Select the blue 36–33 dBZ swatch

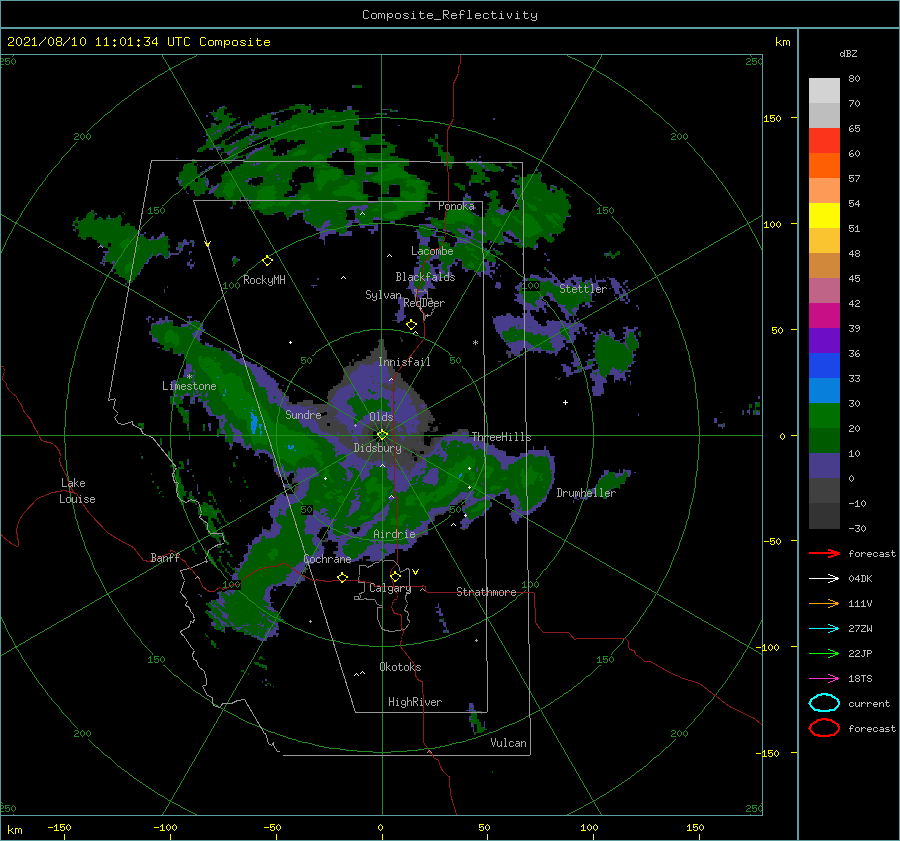[x=824, y=366]
